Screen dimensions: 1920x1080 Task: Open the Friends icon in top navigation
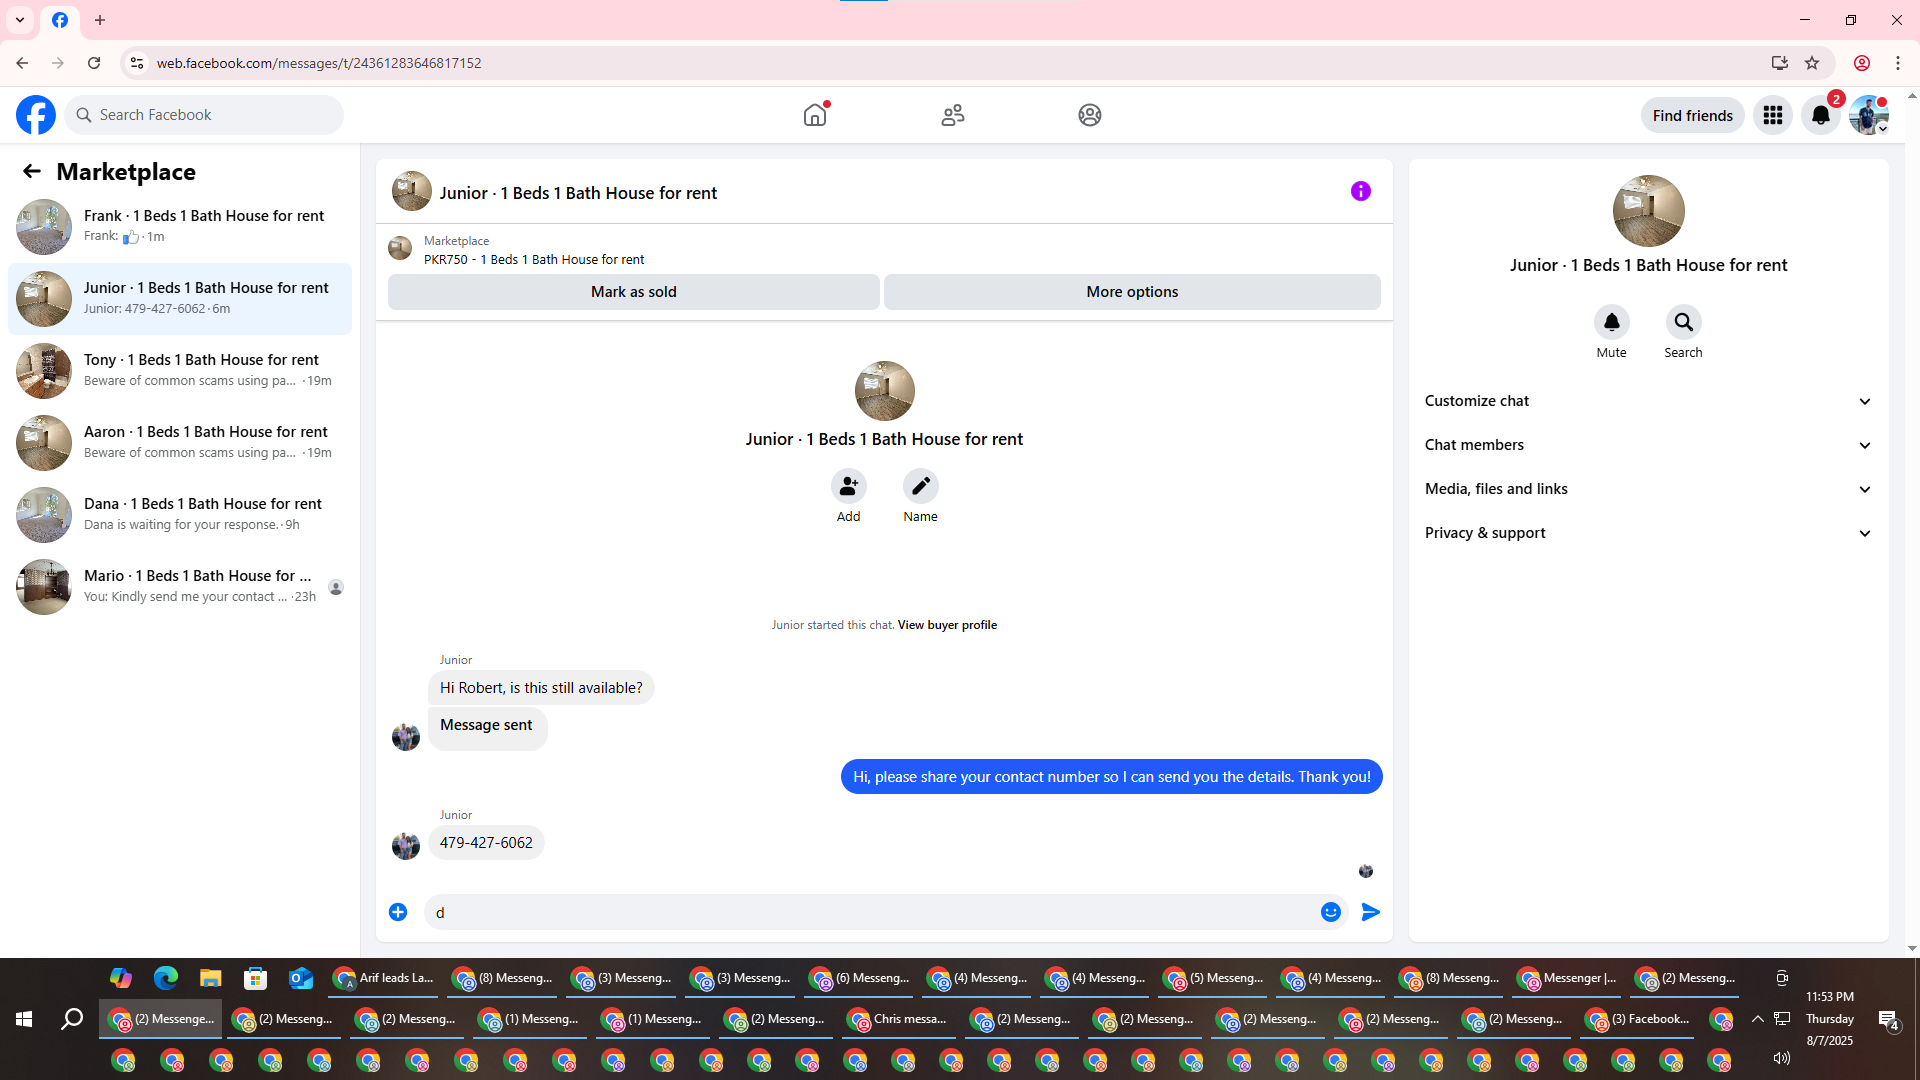coord(953,115)
